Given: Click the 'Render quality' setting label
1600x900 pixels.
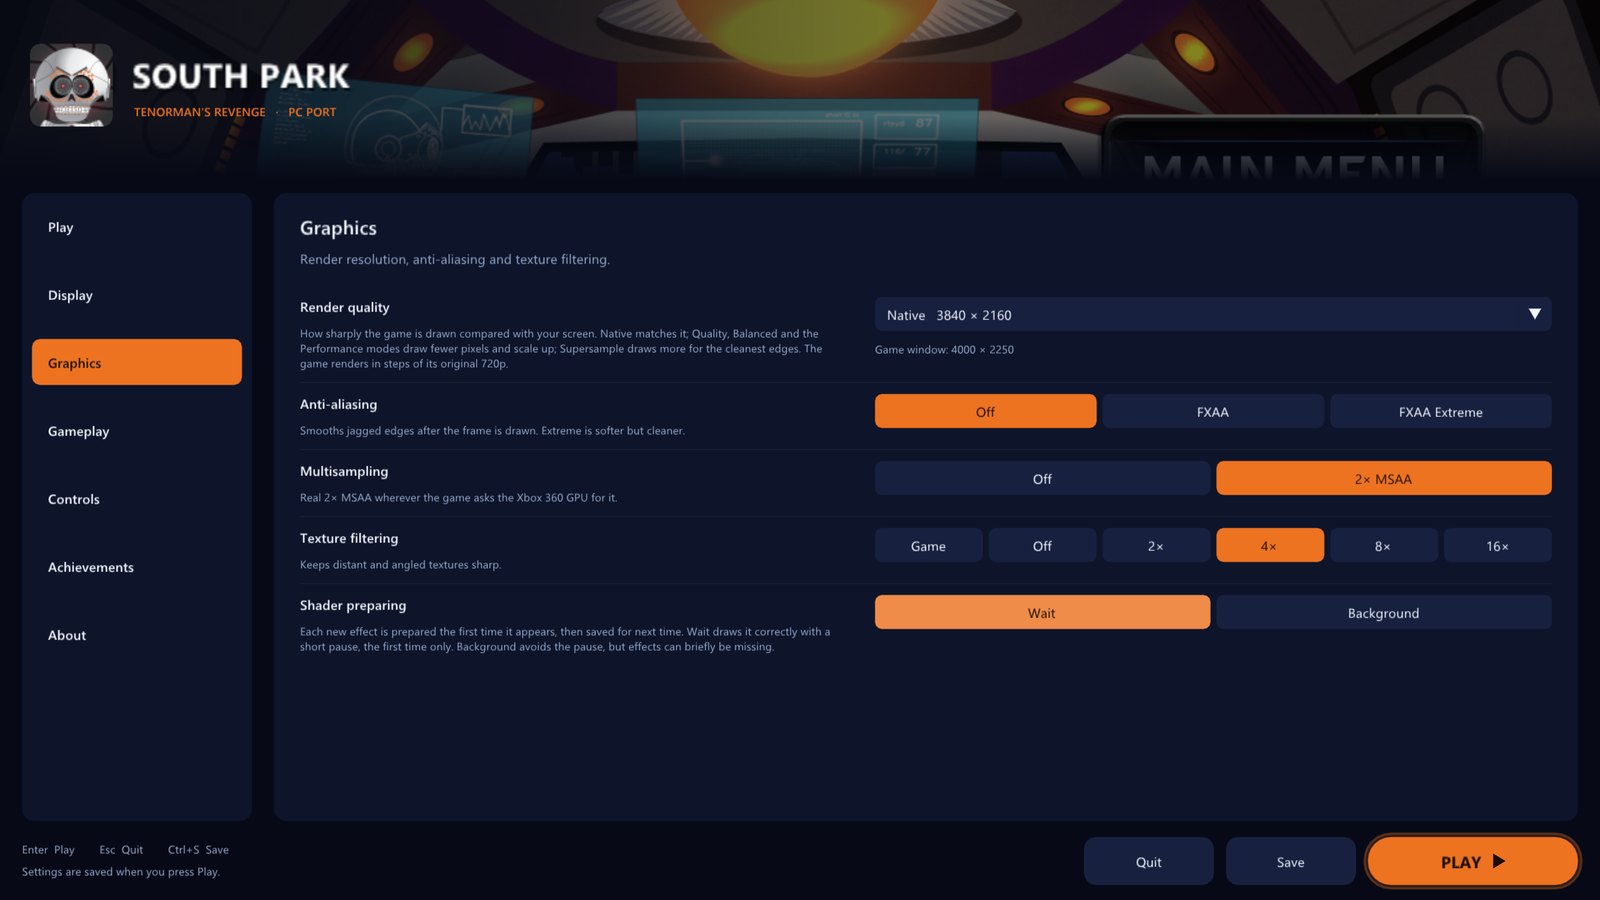Looking at the screenshot, I should click(x=345, y=307).
